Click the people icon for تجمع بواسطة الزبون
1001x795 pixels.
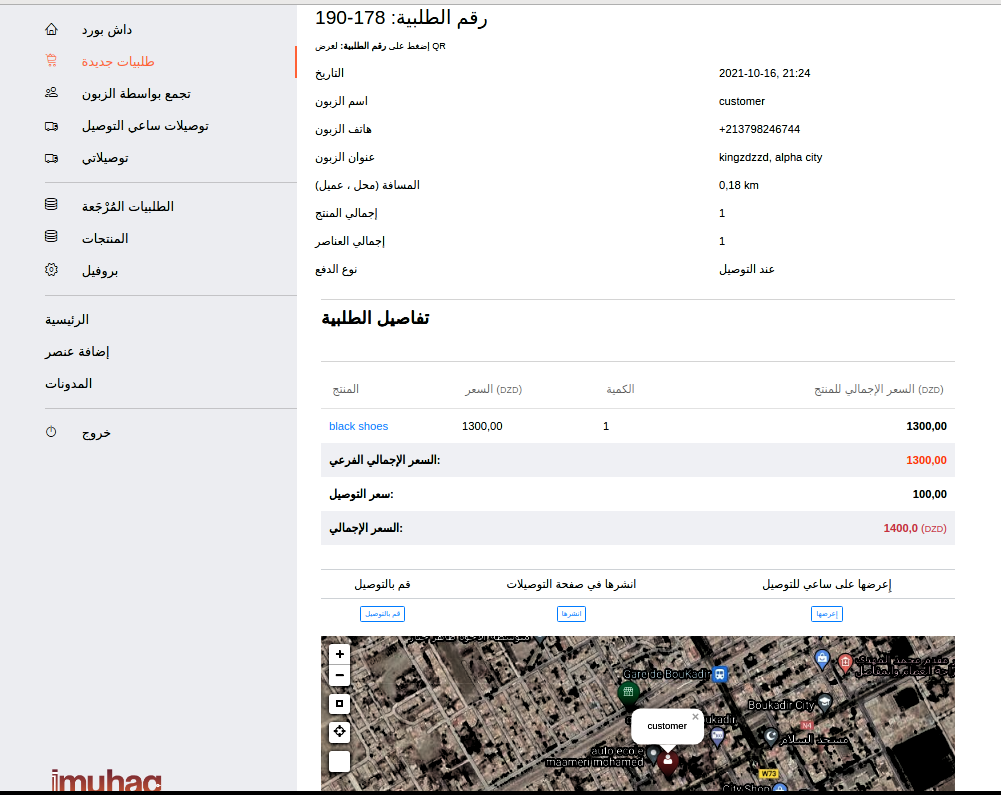click(51, 93)
